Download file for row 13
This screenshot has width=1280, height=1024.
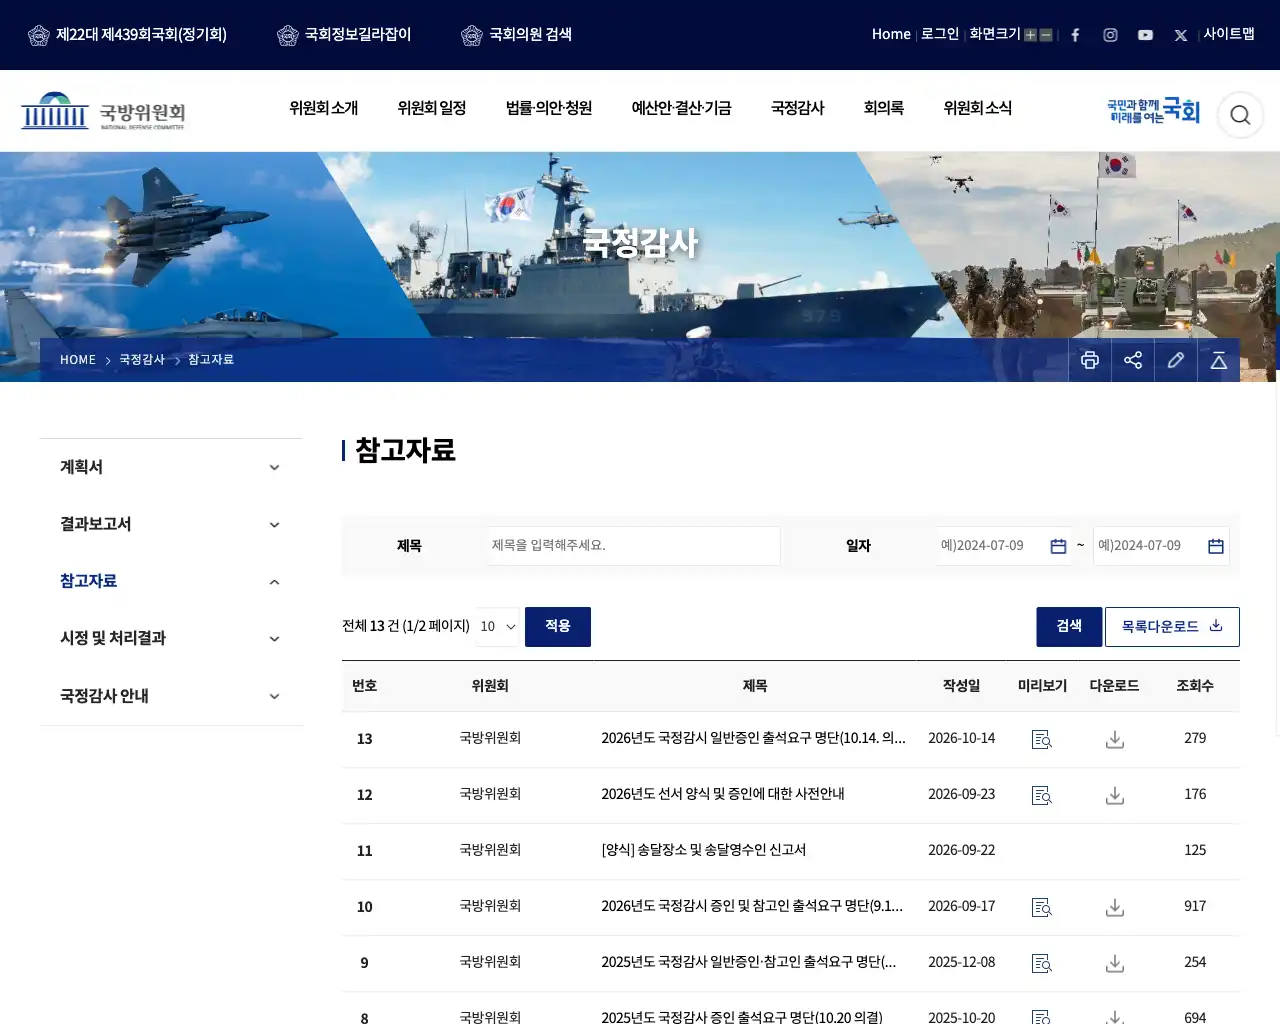(x=1115, y=739)
